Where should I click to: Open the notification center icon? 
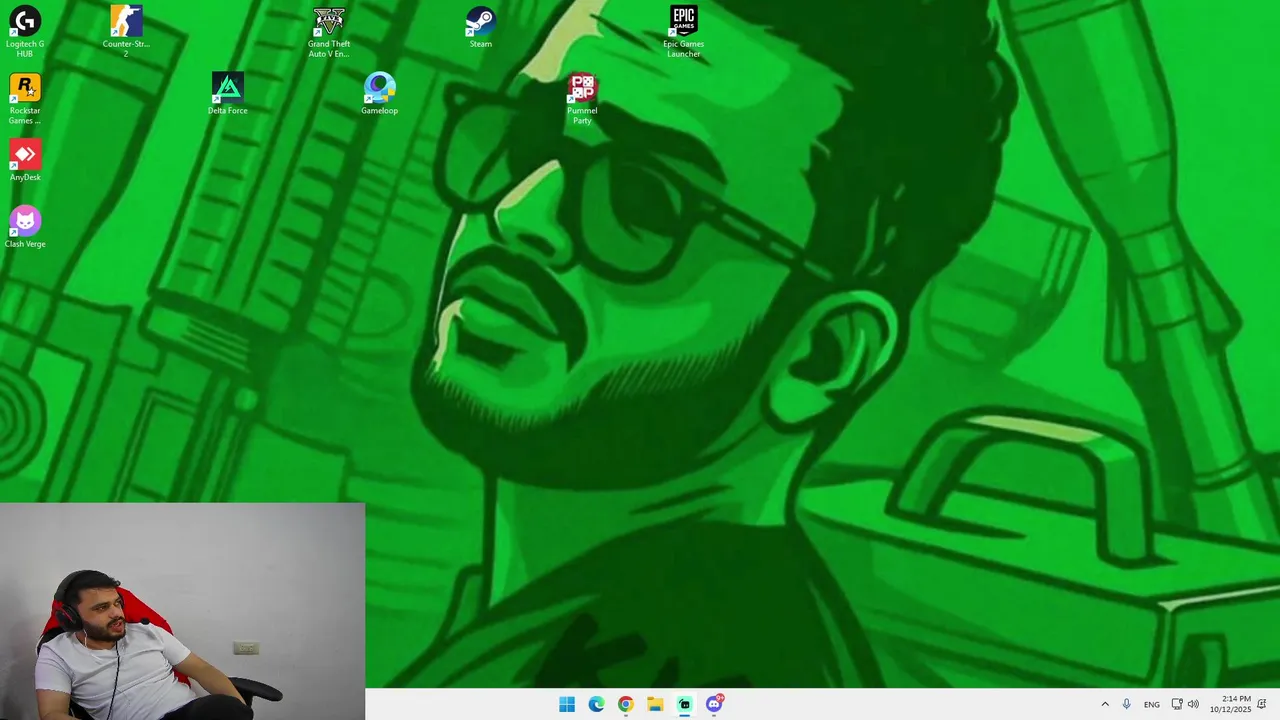[1263, 704]
